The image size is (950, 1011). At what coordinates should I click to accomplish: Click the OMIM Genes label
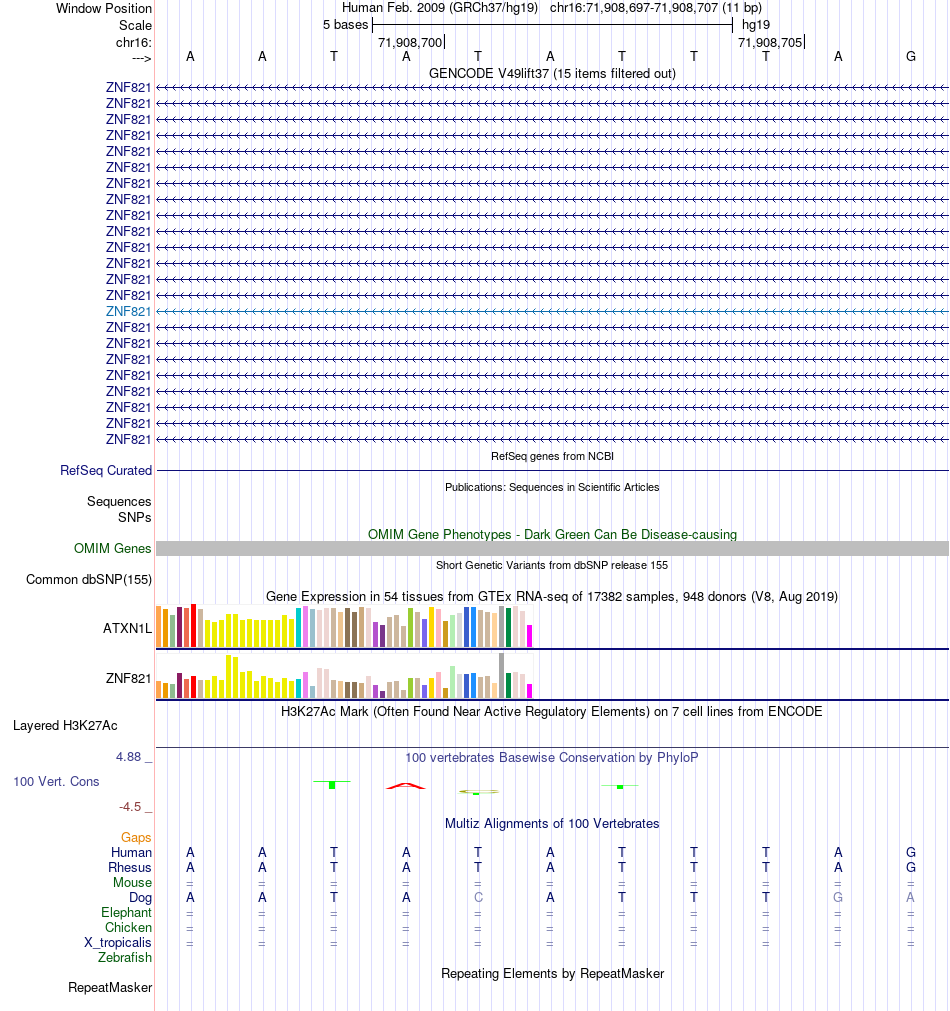[112, 549]
